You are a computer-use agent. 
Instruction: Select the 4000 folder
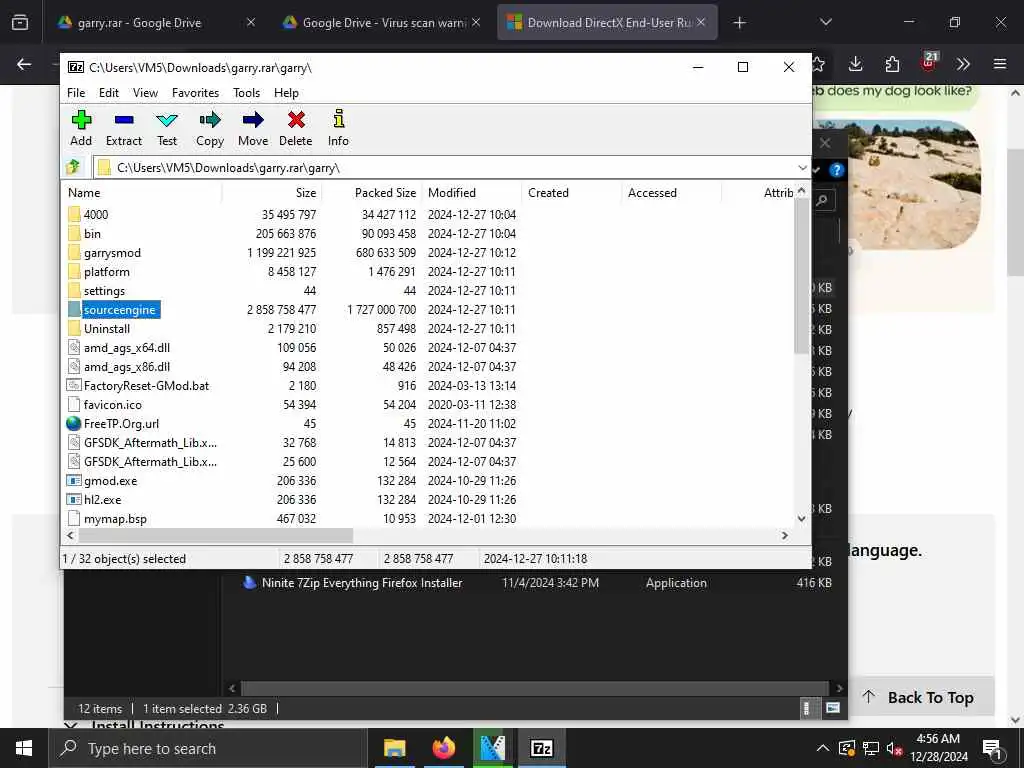96,214
